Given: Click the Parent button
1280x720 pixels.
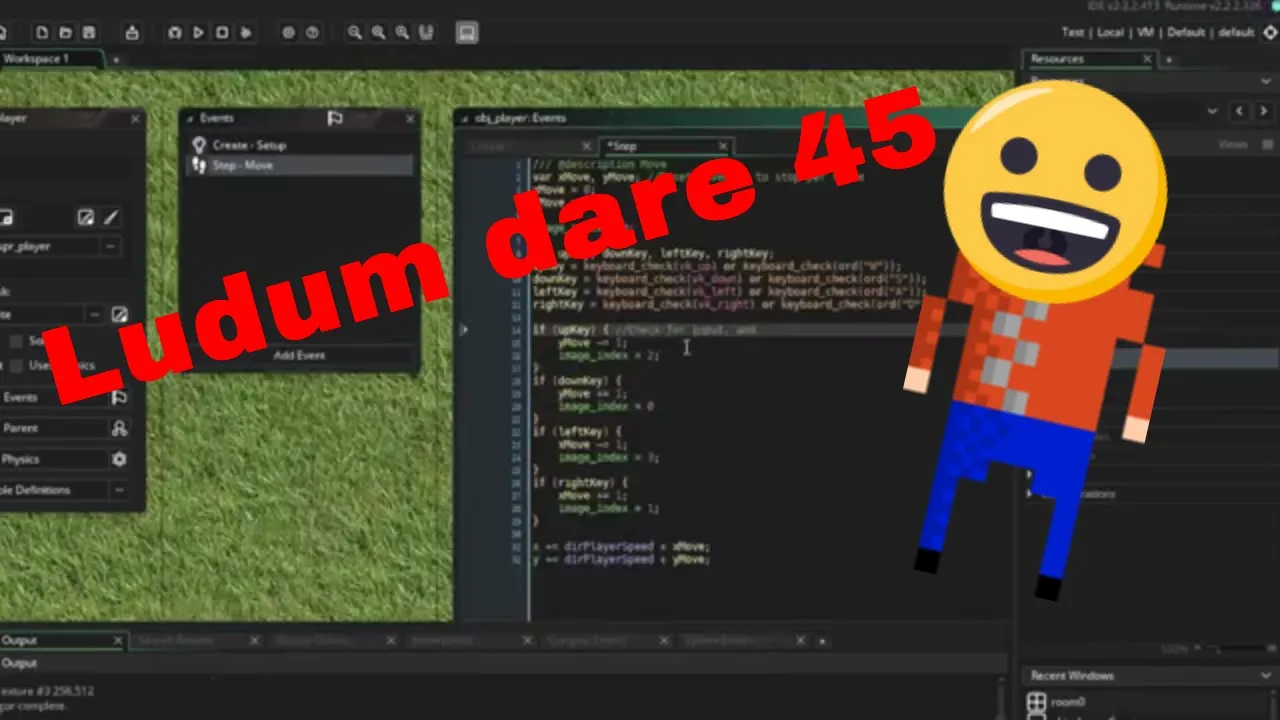Looking at the screenshot, I should (65, 428).
